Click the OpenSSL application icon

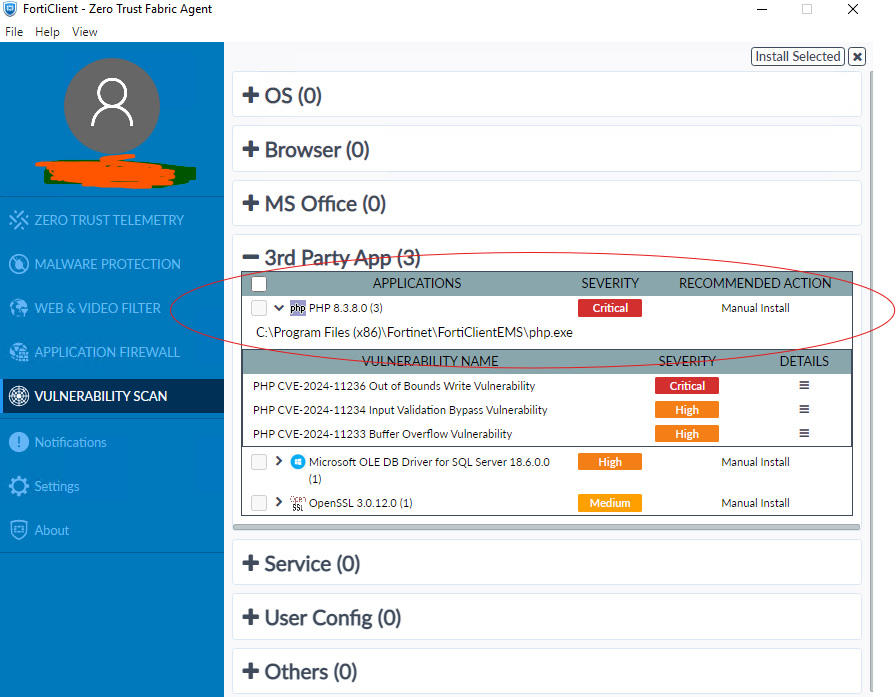(x=298, y=503)
